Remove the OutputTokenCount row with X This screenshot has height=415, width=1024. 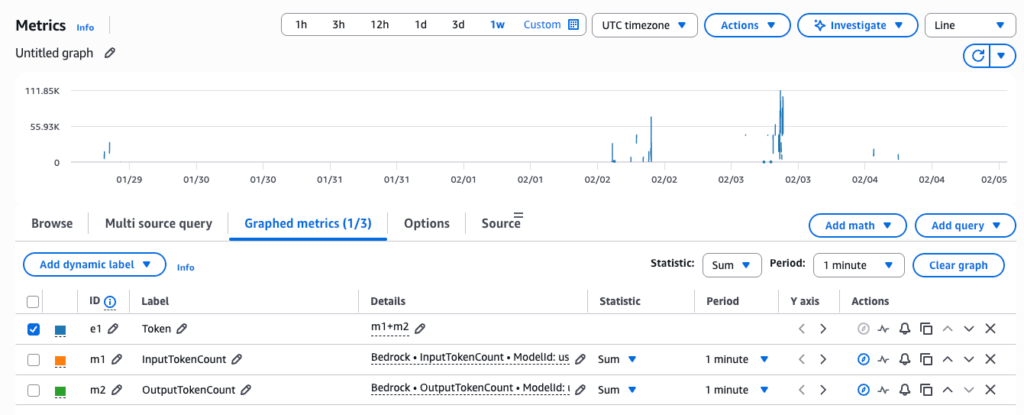(x=990, y=390)
